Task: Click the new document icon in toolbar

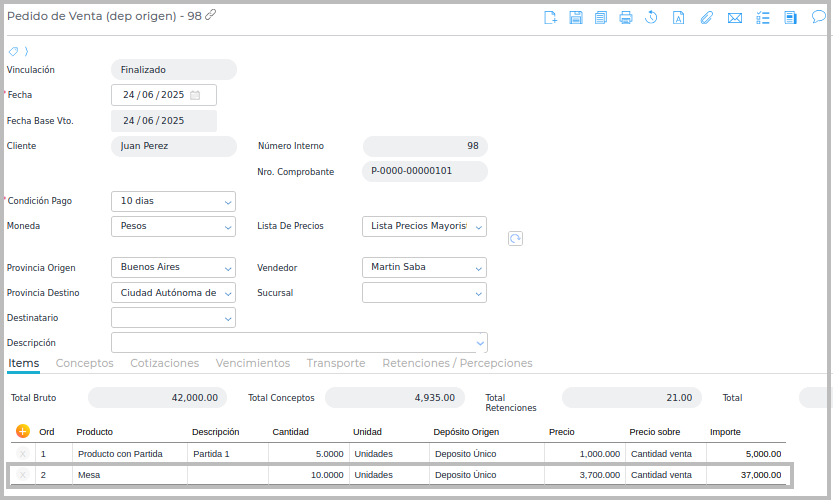Action: click(550, 17)
